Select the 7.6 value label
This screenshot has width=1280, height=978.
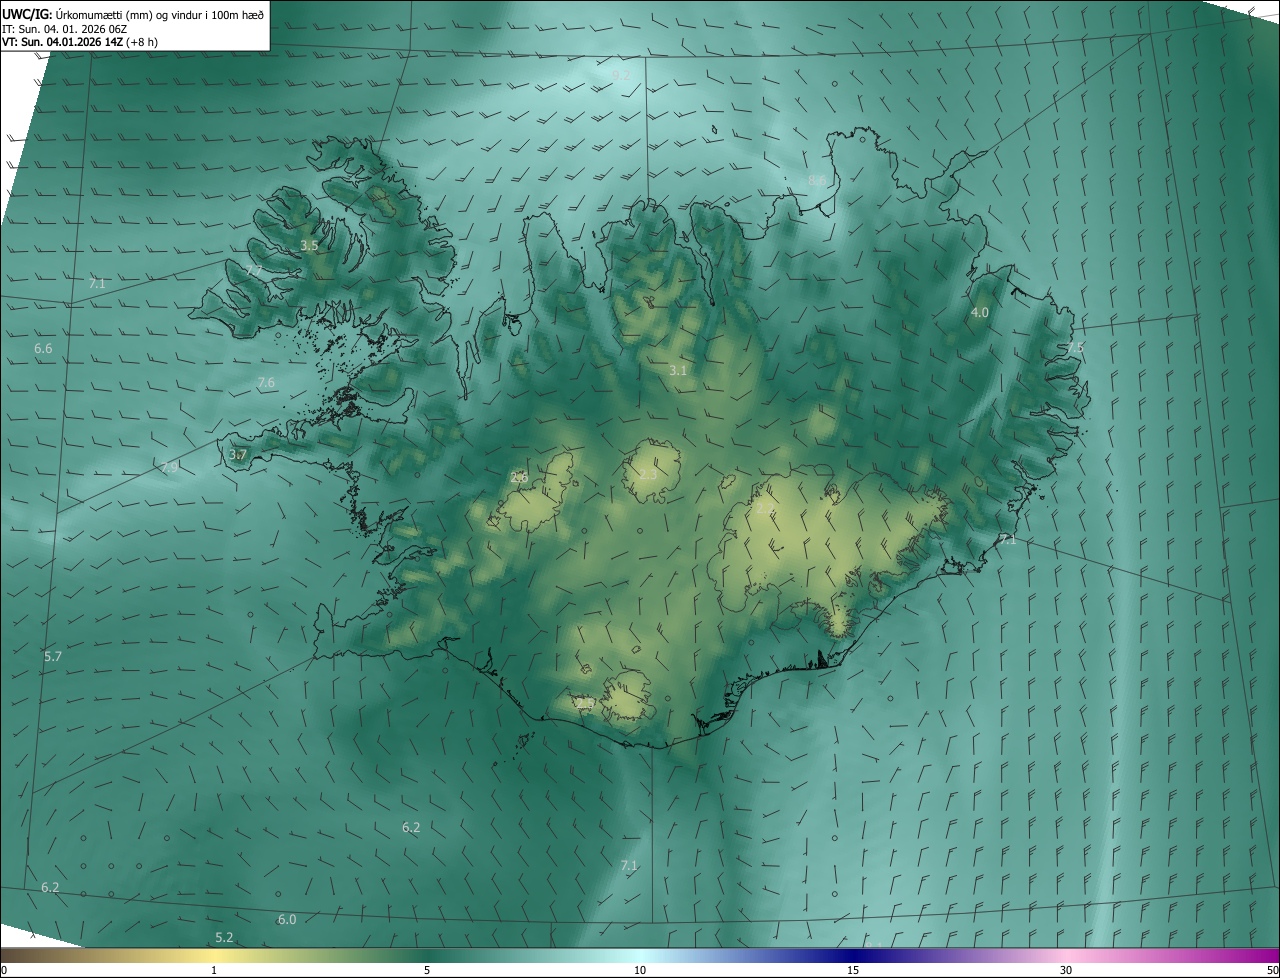pos(266,382)
